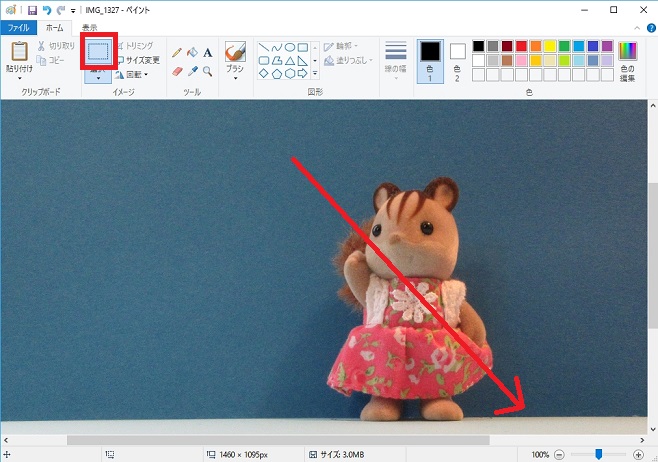Click the Redo arrow in title bar
The width and height of the screenshot is (658, 462).
click(x=61, y=10)
